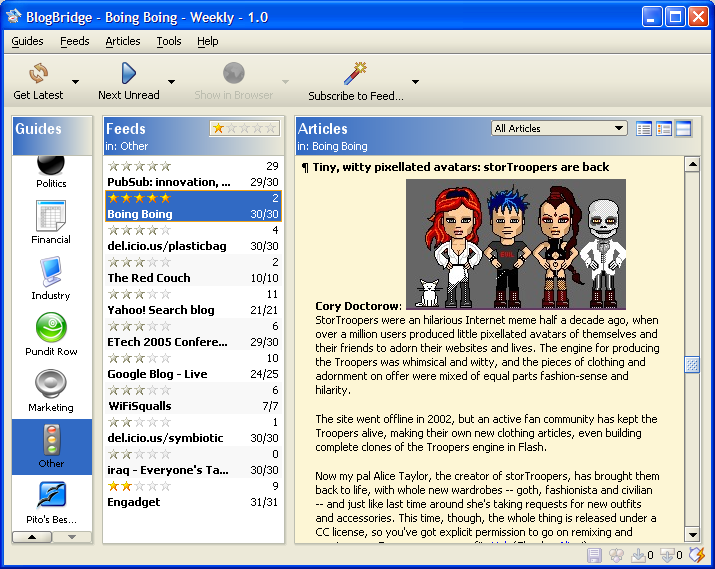Screen dimensions: 715x569
Task: Select the del.icio.us/plasticbag feed
Action: click(x=193, y=238)
